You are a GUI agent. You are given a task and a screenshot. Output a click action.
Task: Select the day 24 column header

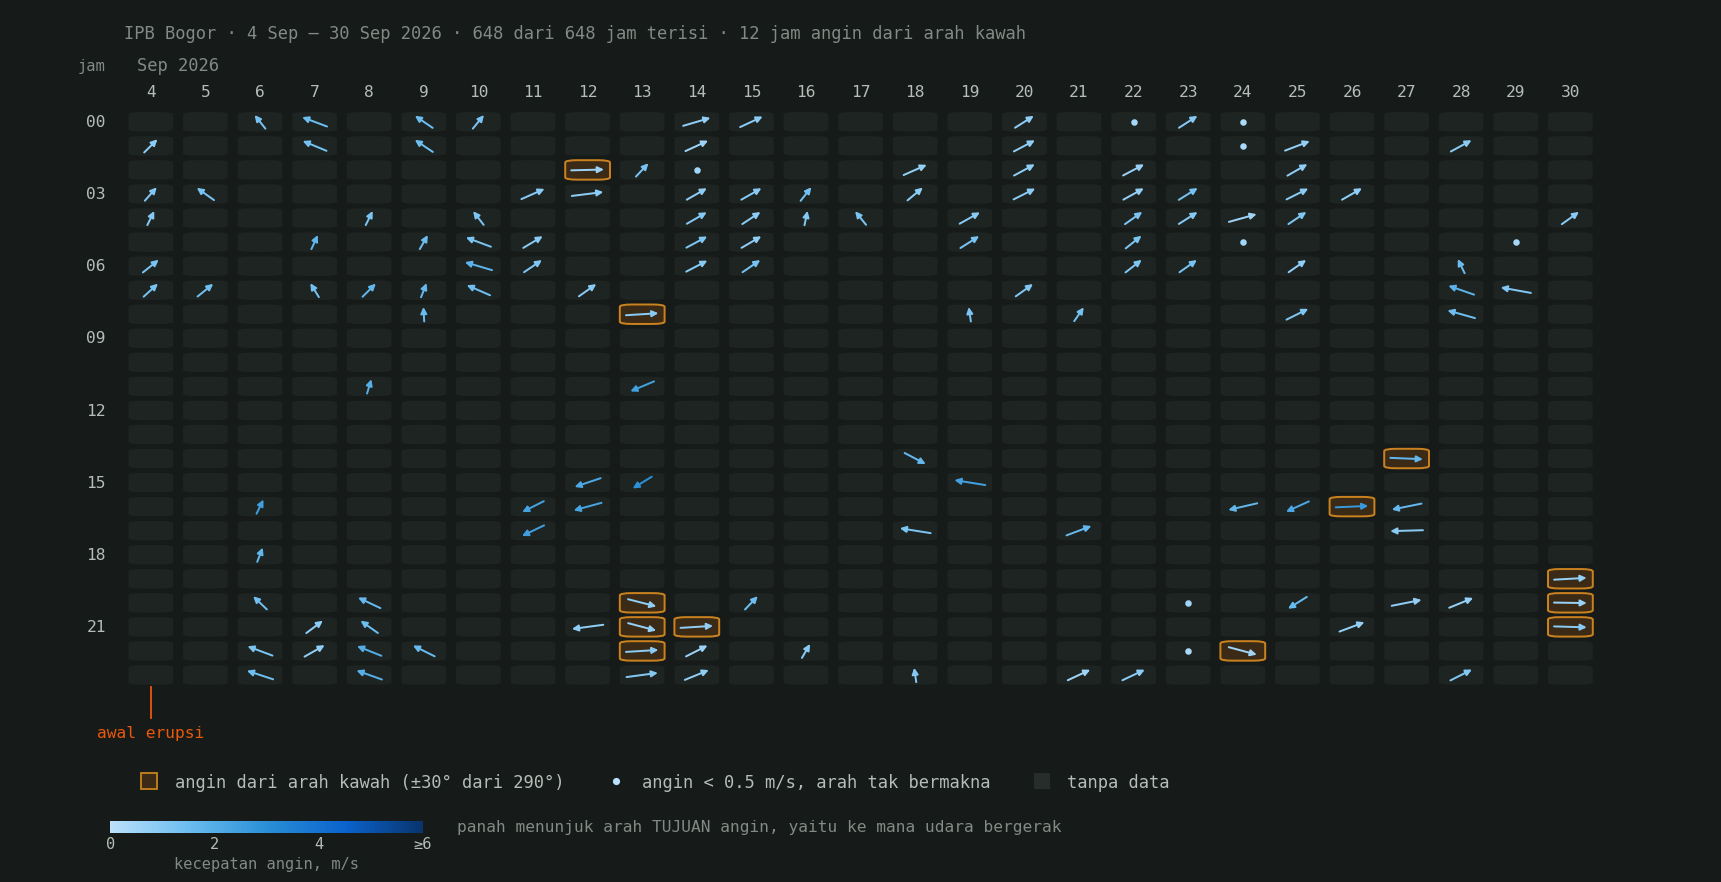pyautogui.click(x=1242, y=92)
